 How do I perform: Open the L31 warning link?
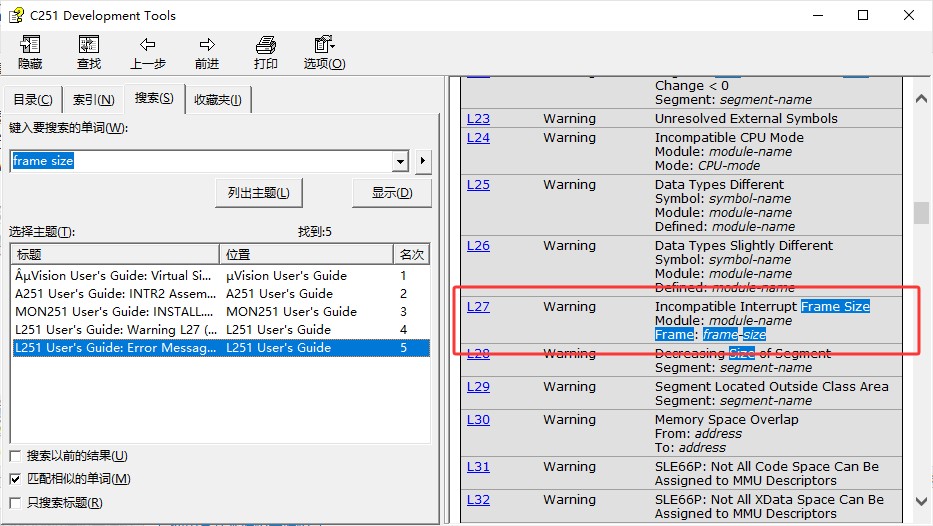coord(478,466)
